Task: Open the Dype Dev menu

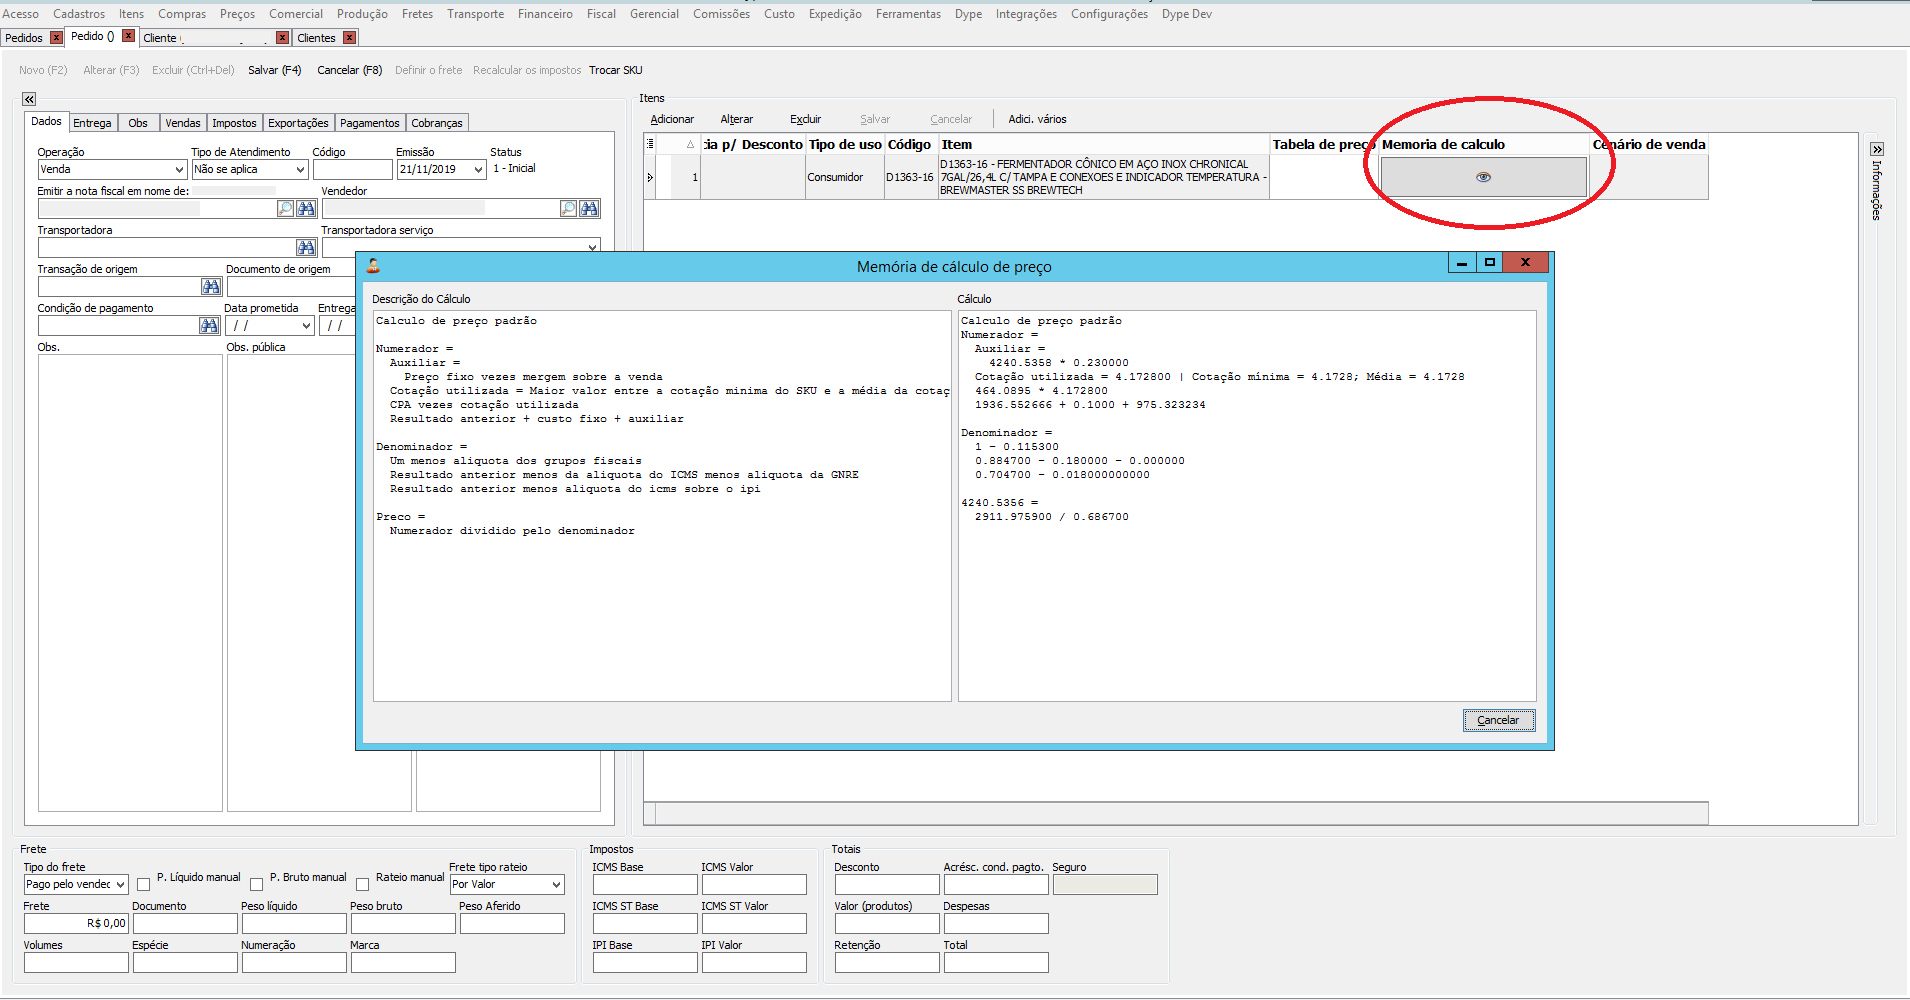Action: click(1187, 14)
